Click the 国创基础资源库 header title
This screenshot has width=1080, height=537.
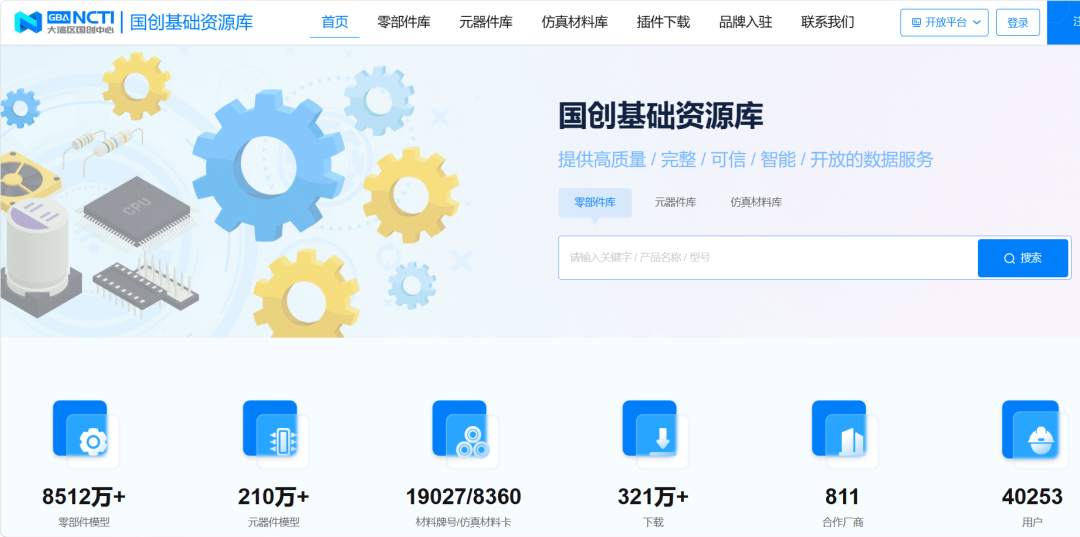[x=191, y=22]
